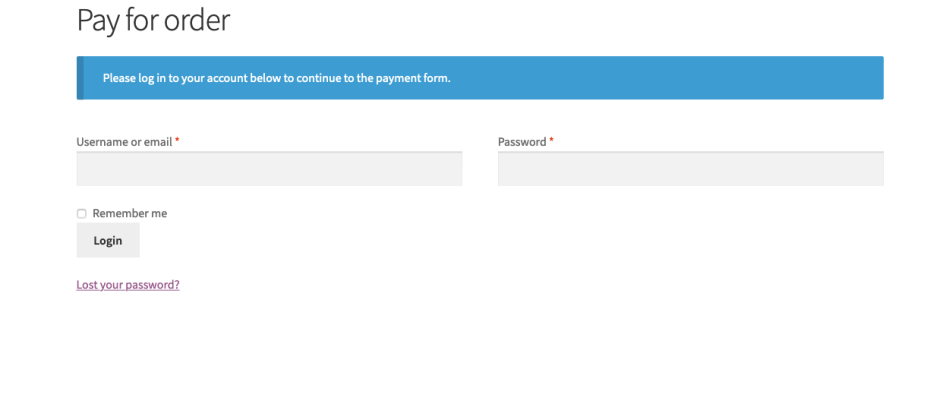The height and width of the screenshot is (414, 949).
Task: Click the blue login notice banner
Action: coord(600,78)
